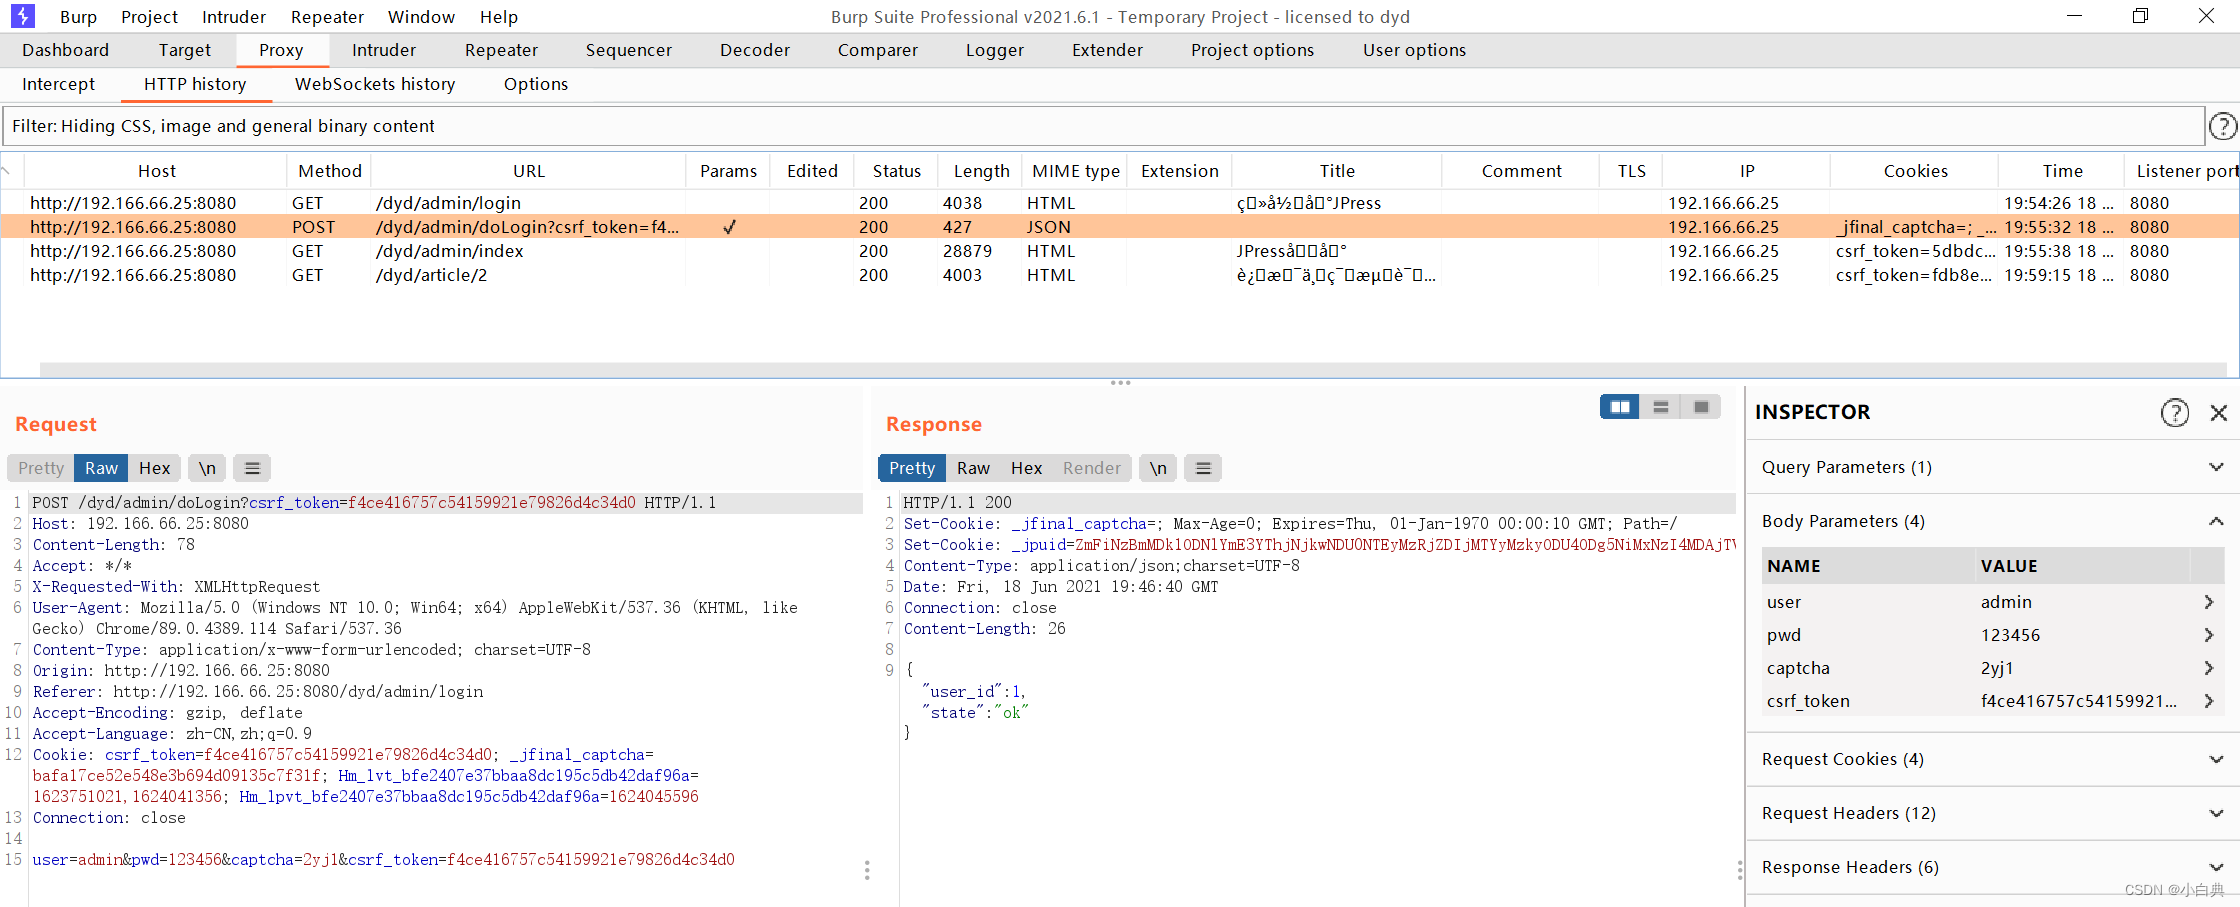Select the GET /dyd/admin/index history row
Image resolution: width=2240 pixels, height=907 pixels.
(1120, 251)
